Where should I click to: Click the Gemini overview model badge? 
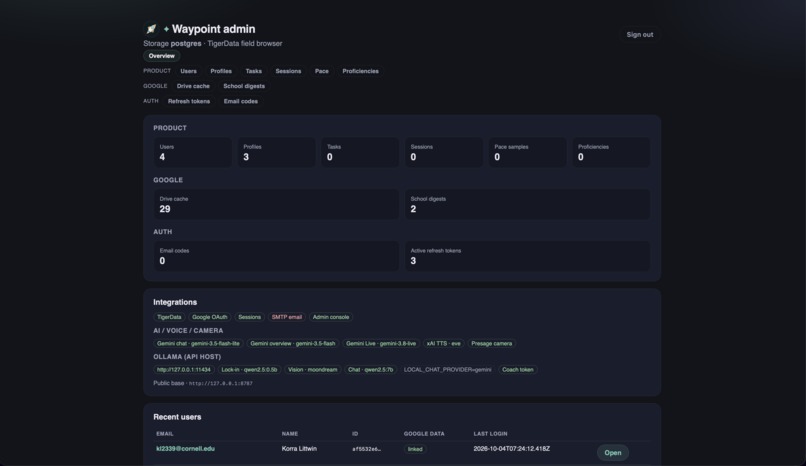292,343
